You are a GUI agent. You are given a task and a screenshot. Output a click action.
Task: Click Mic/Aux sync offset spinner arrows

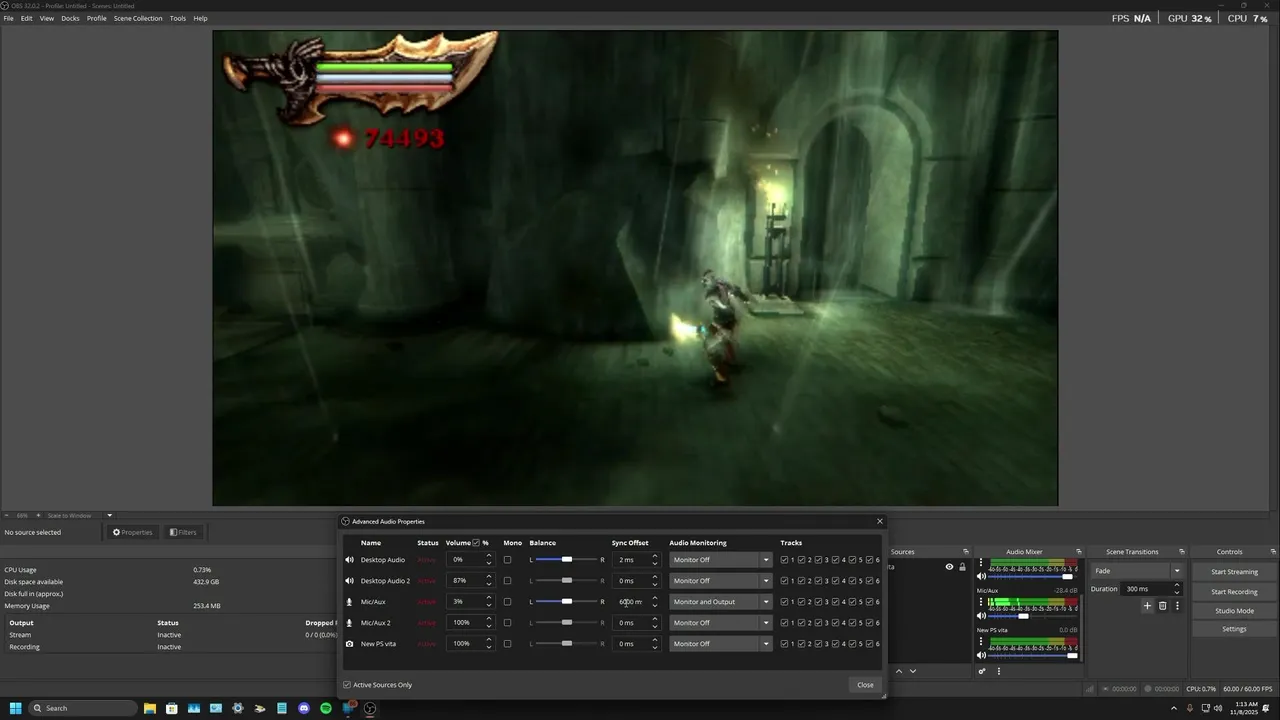655,602
